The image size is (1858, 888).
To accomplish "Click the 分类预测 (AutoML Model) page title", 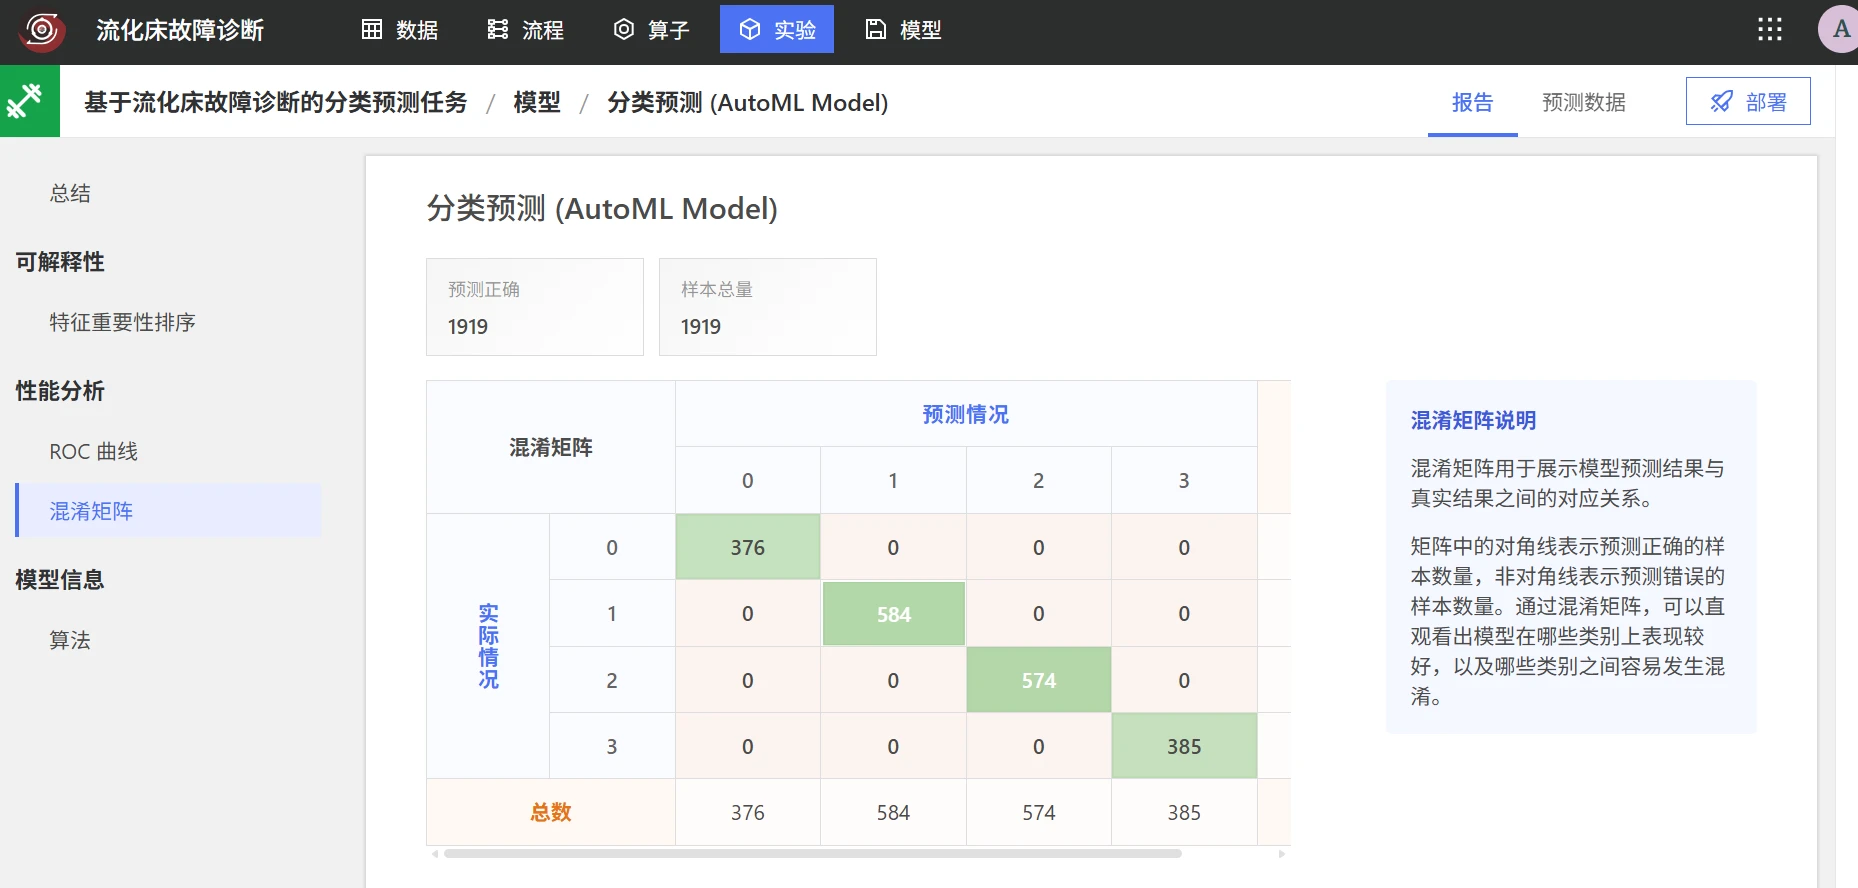I will click(602, 208).
